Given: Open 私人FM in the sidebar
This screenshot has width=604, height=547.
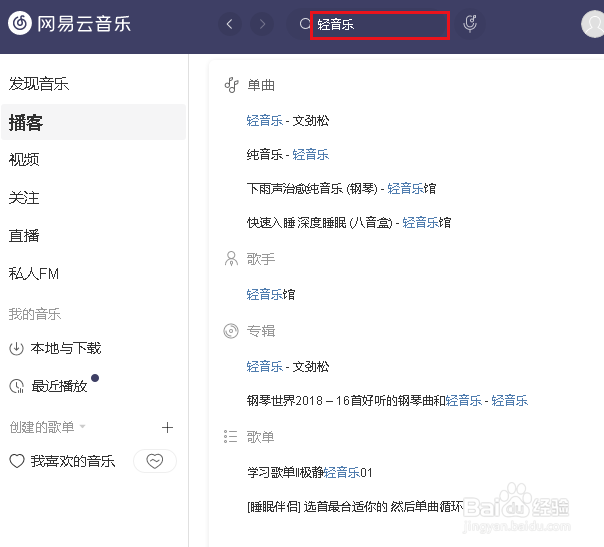Looking at the screenshot, I should pos(34,274).
